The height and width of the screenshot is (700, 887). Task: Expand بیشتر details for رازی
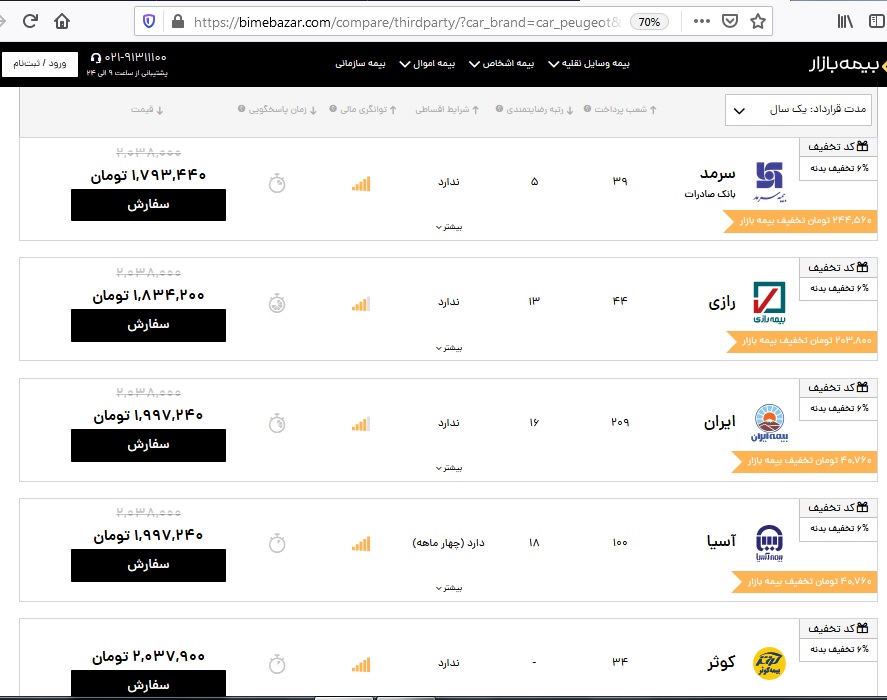tap(449, 347)
